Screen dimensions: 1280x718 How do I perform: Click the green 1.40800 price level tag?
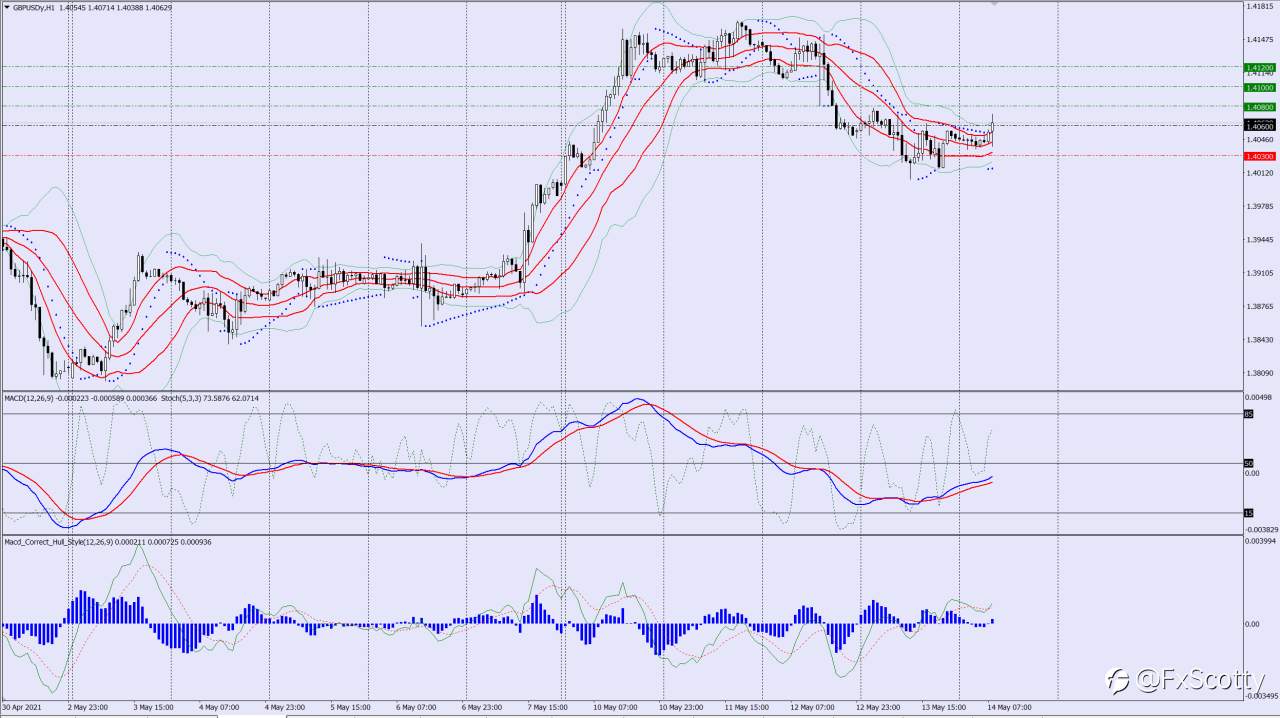(x=1258, y=106)
